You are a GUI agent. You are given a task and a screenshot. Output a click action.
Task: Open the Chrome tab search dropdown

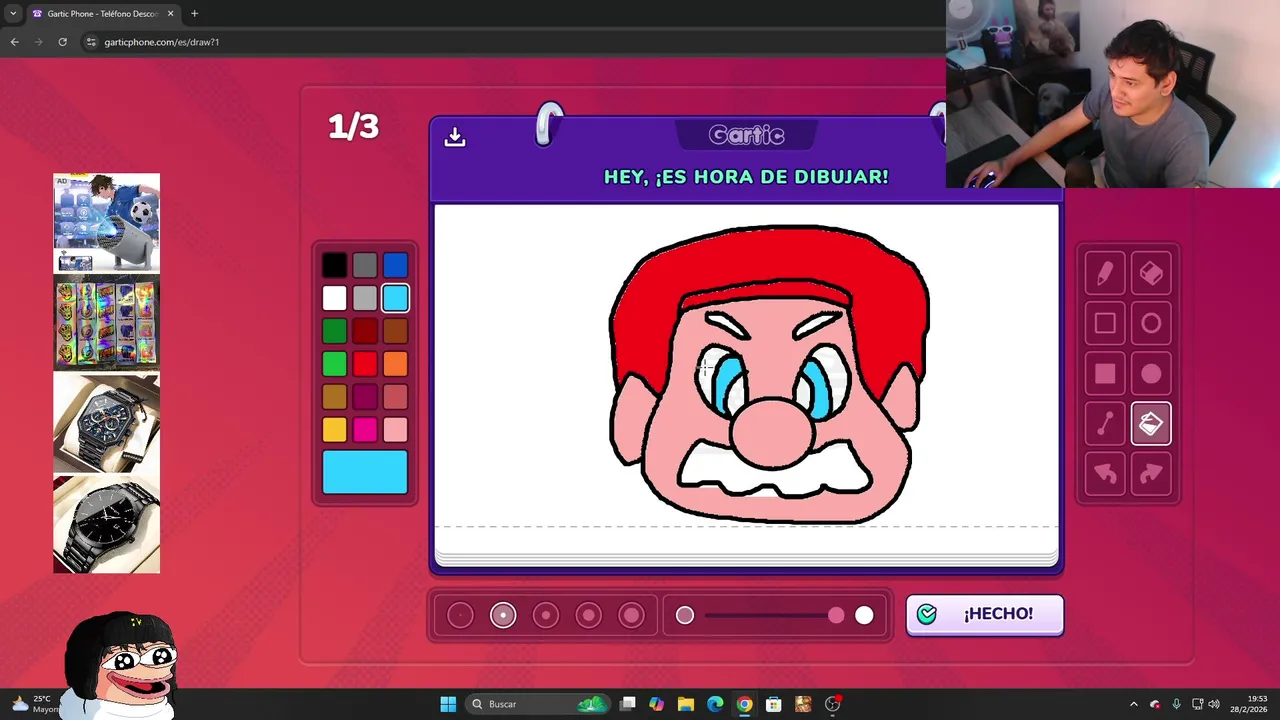[x=12, y=14]
